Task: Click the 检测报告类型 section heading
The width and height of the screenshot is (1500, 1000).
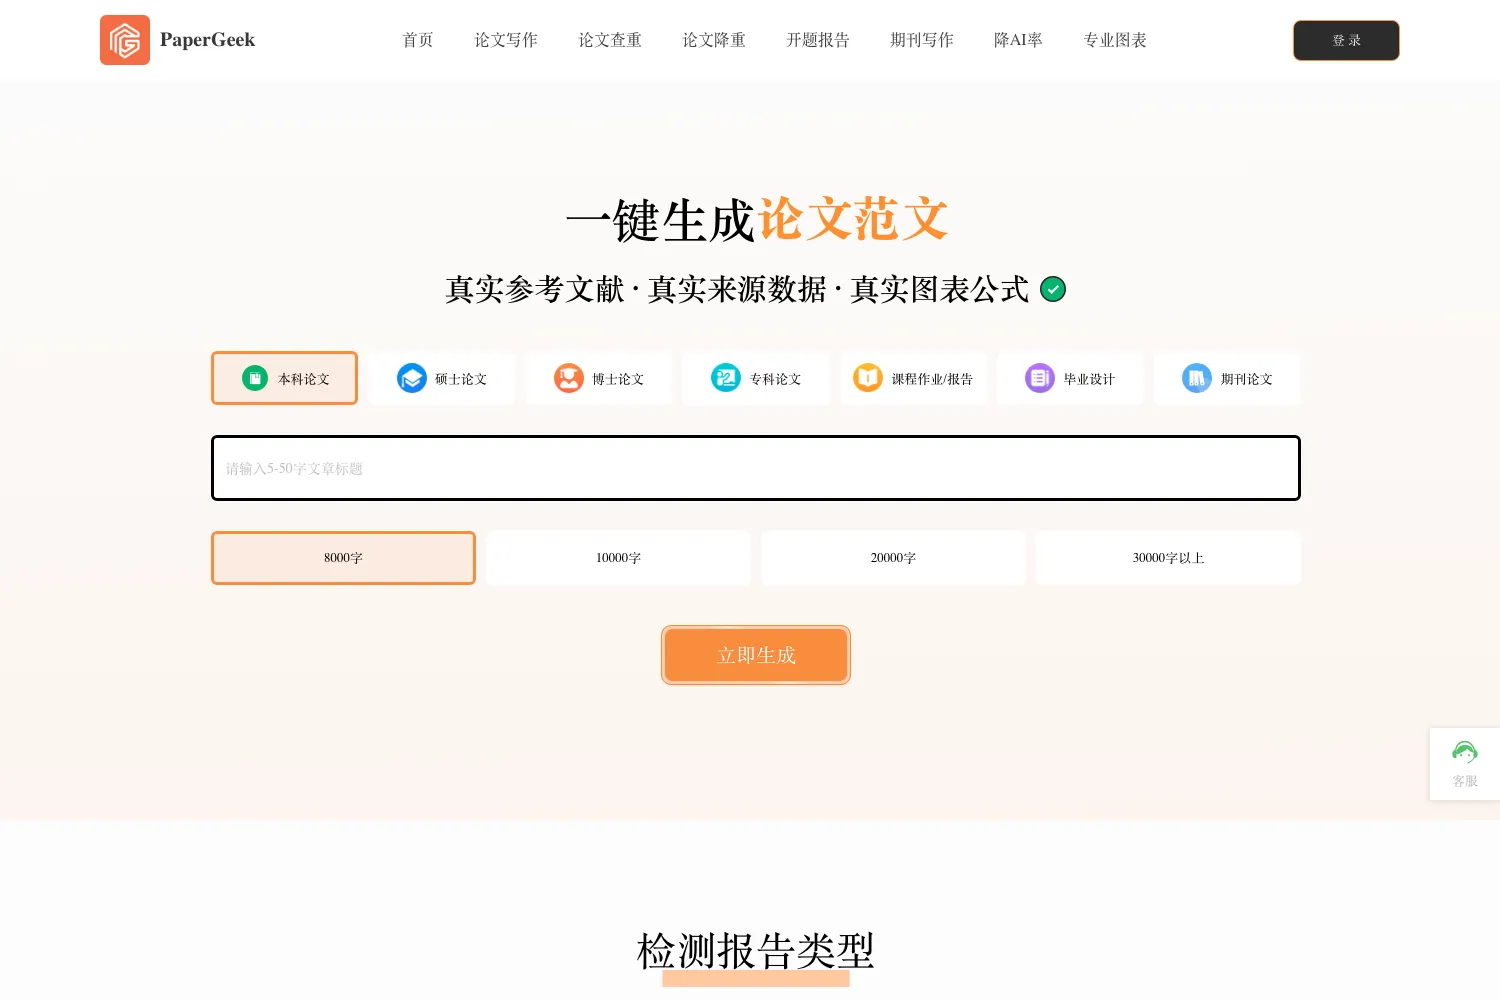Action: [x=756, y=951]
